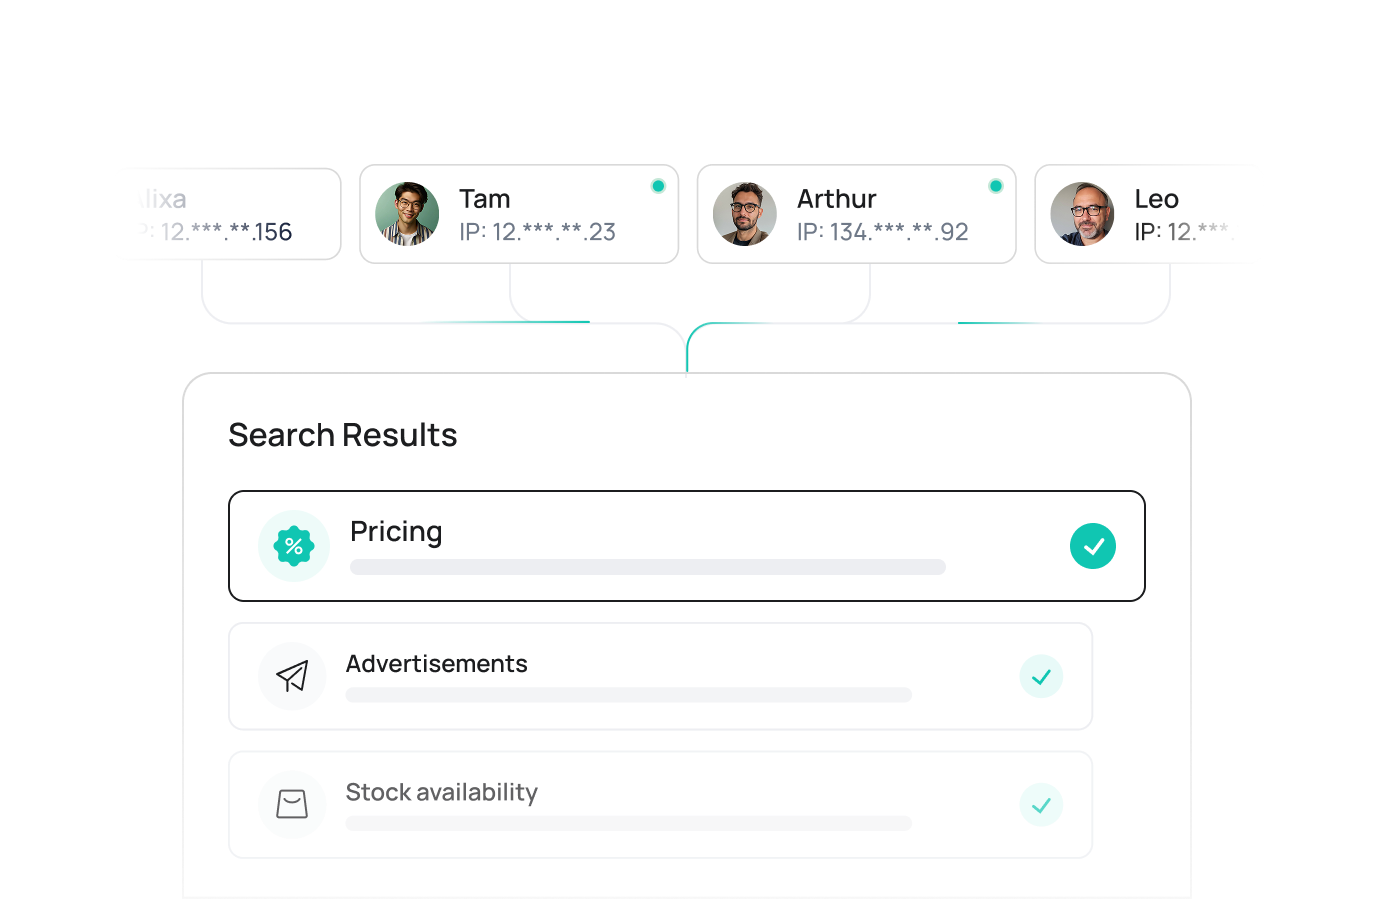Click the Stock availability shopping bag icon
Image resolution: width=1374 pixels, height=900 pixels.
pyautogui.click(x=292, y=804)
